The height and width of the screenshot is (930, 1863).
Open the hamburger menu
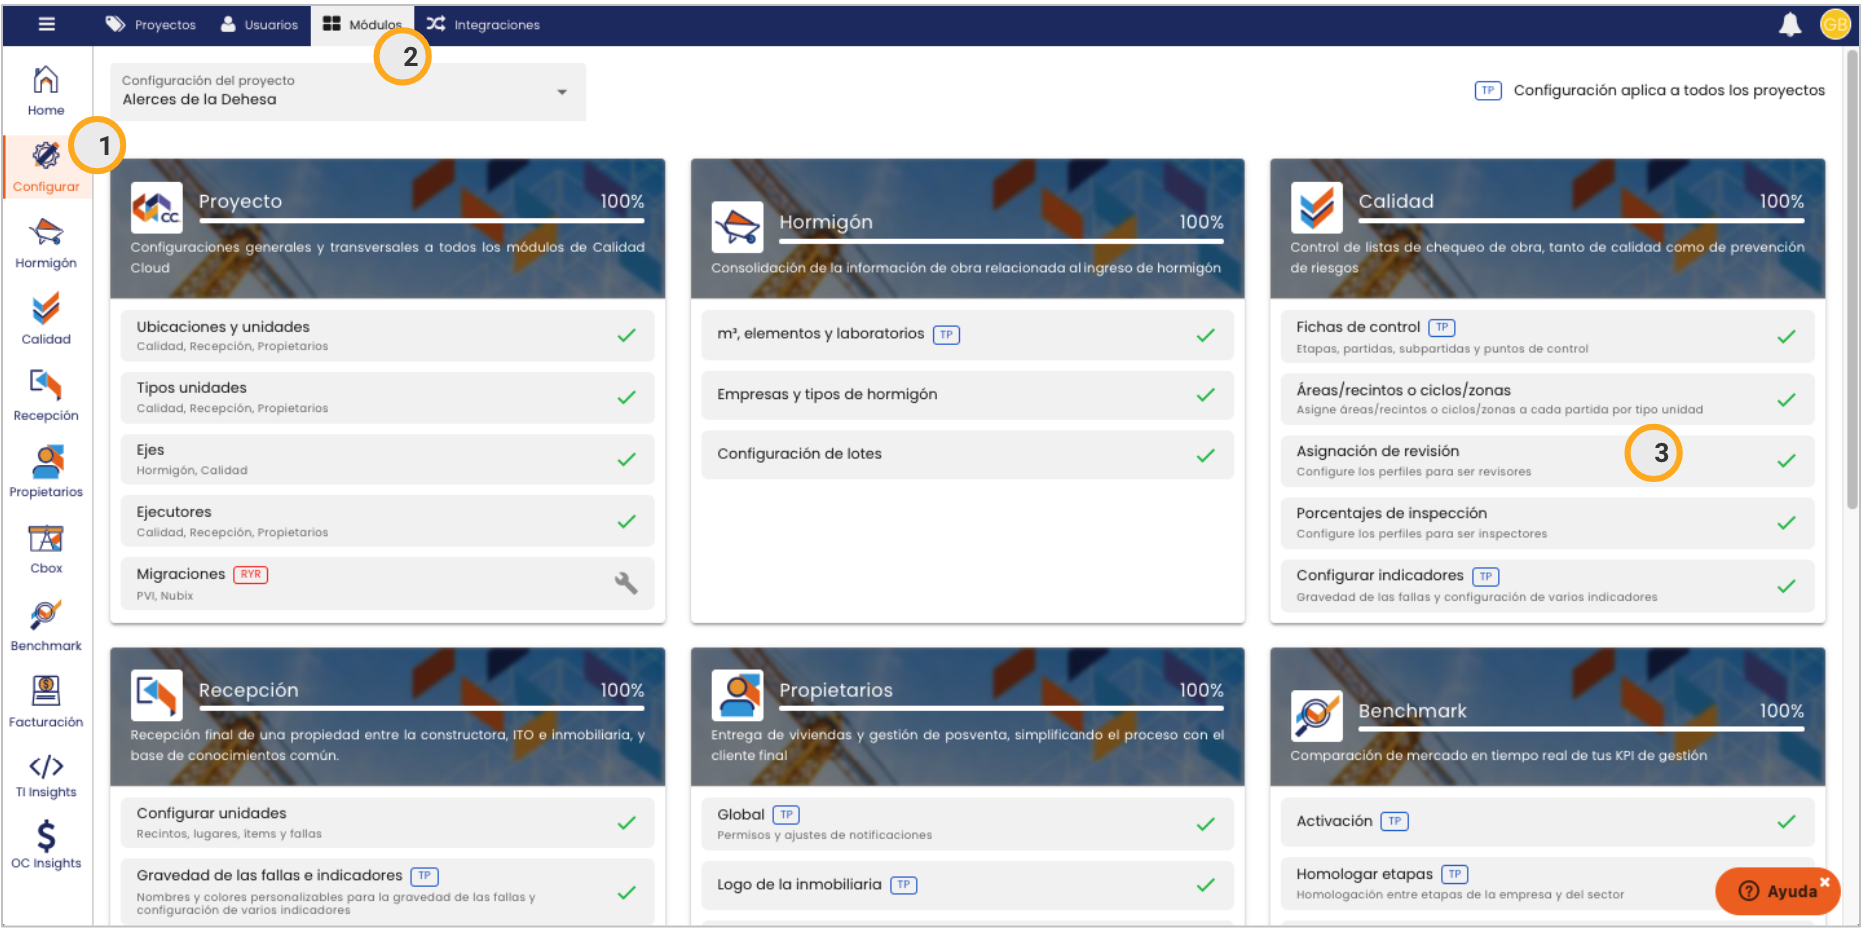pos(47,24)
